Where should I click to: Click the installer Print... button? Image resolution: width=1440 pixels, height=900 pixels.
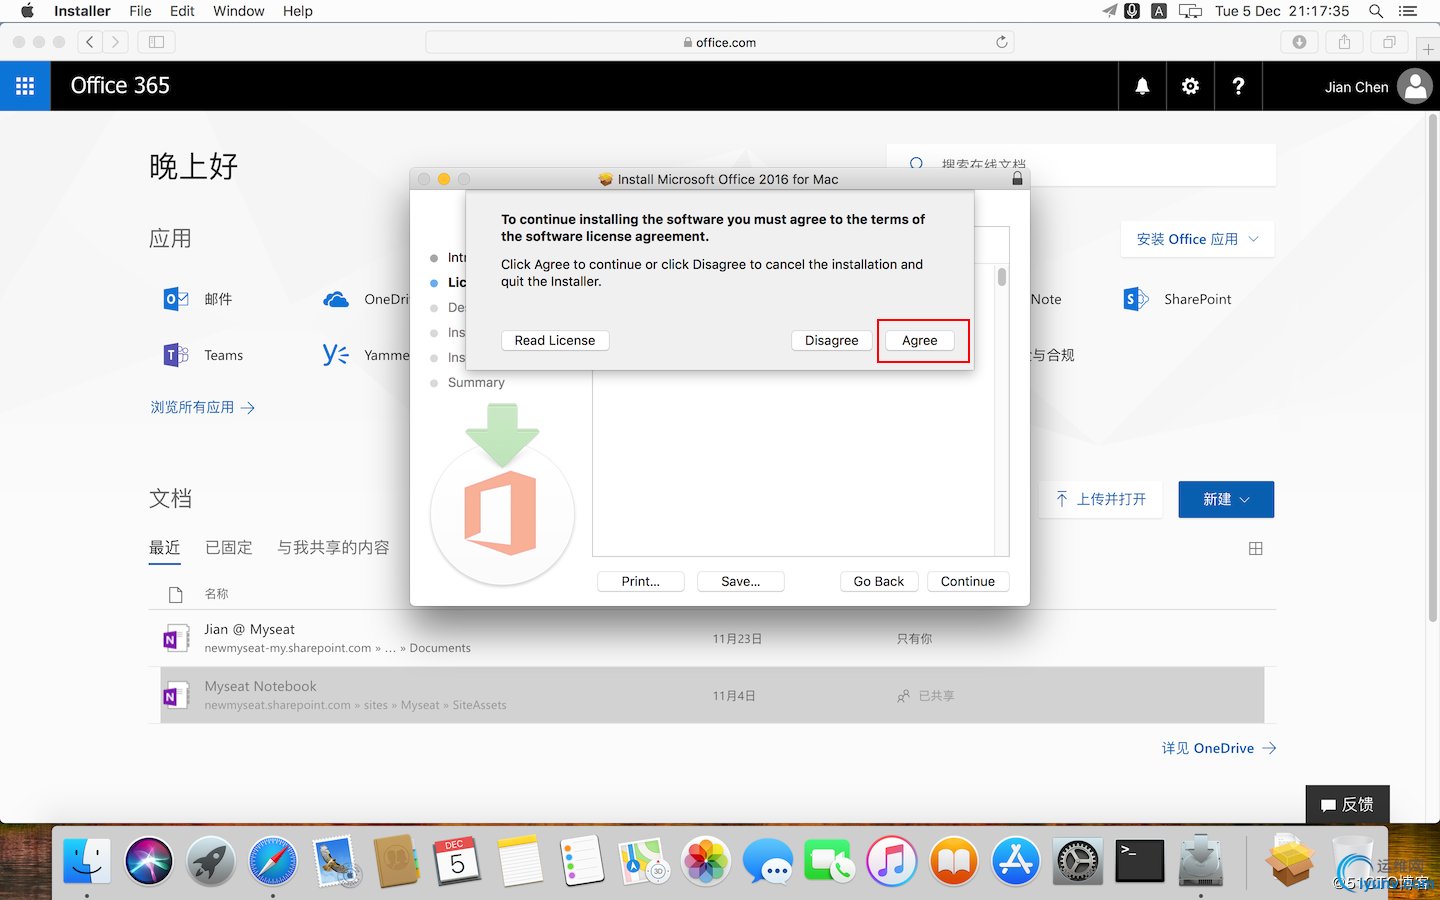(x=641, y=581)
